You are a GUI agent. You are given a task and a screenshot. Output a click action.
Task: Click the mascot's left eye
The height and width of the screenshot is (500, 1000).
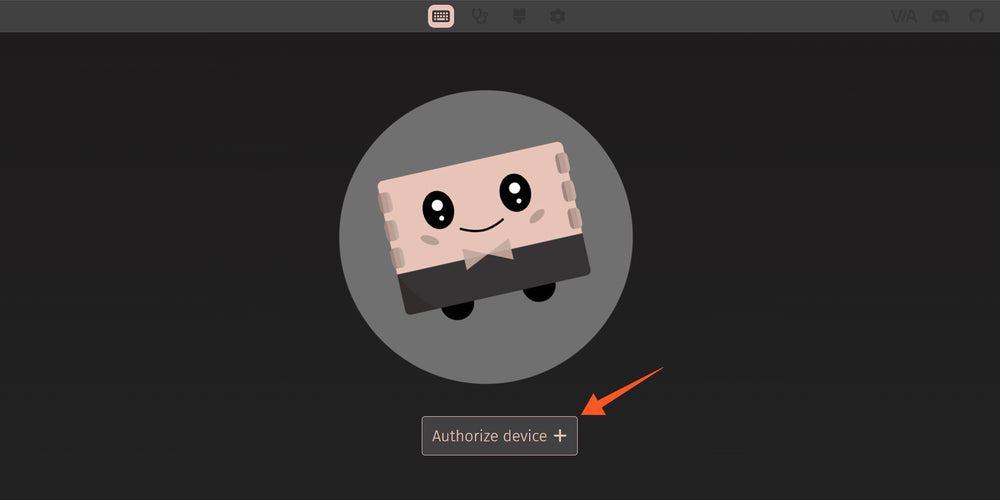438,209
